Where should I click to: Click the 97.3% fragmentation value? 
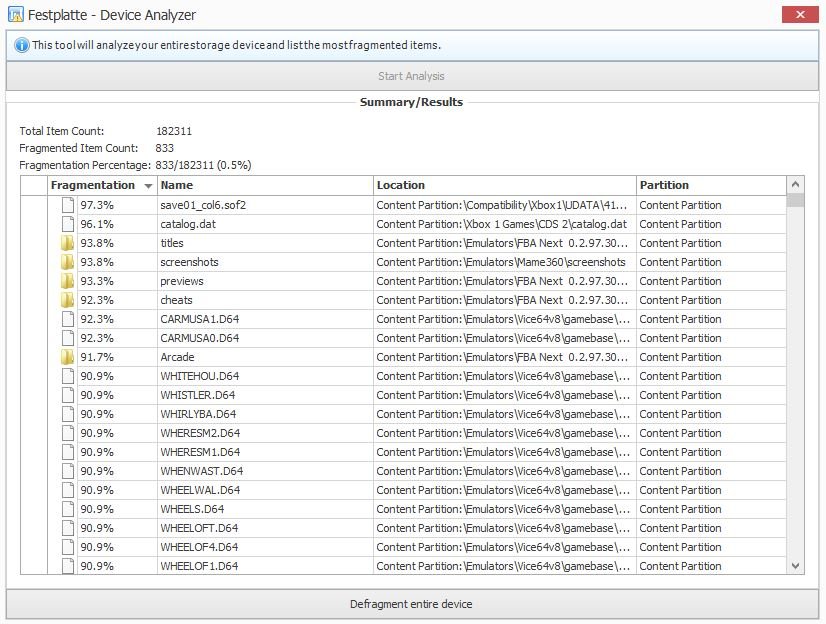coord(97,205)
